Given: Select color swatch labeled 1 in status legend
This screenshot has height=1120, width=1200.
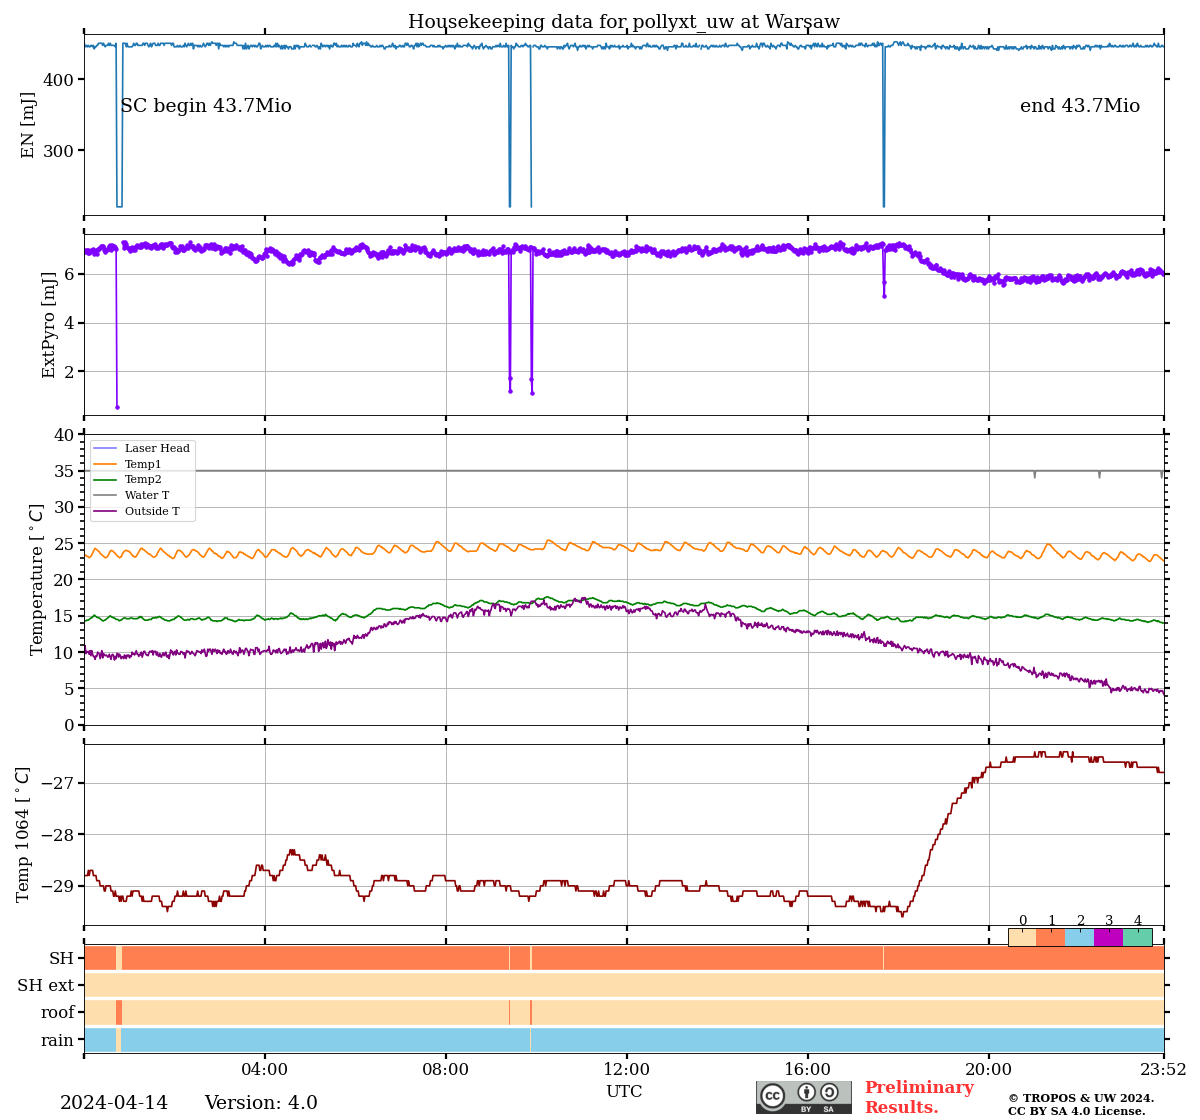Looking at the screenshot, I should pyautogui.click(x=1051, y=937).
